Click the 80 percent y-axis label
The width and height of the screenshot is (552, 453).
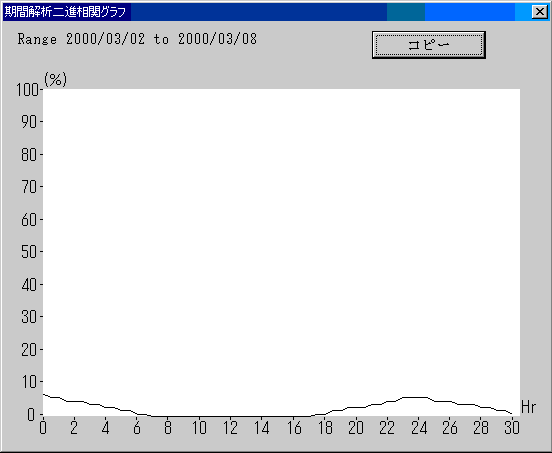pos(29,155)
